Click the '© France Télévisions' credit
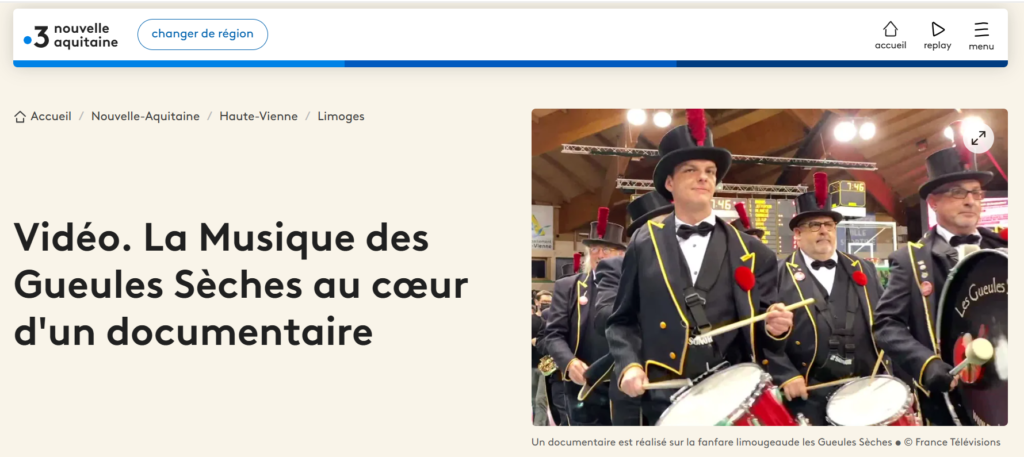Image resolution: width=1024 pixels, height=457 pixels. [x=952, y=442]
